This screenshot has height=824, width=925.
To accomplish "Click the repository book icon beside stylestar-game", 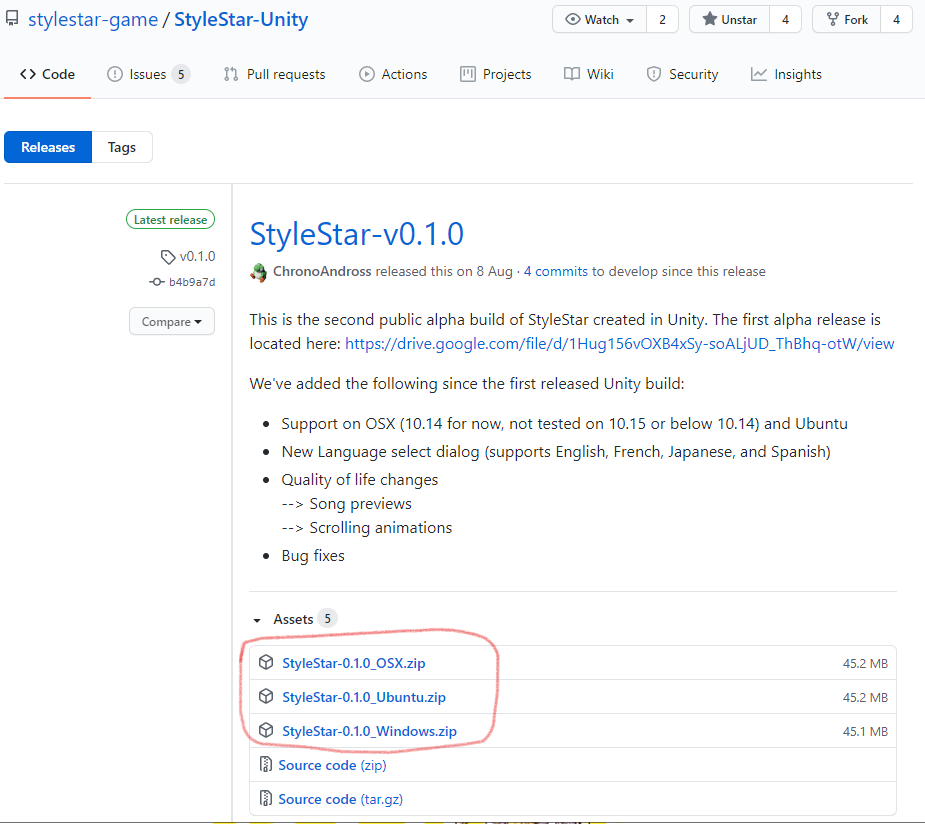I will tap(12, 19).
